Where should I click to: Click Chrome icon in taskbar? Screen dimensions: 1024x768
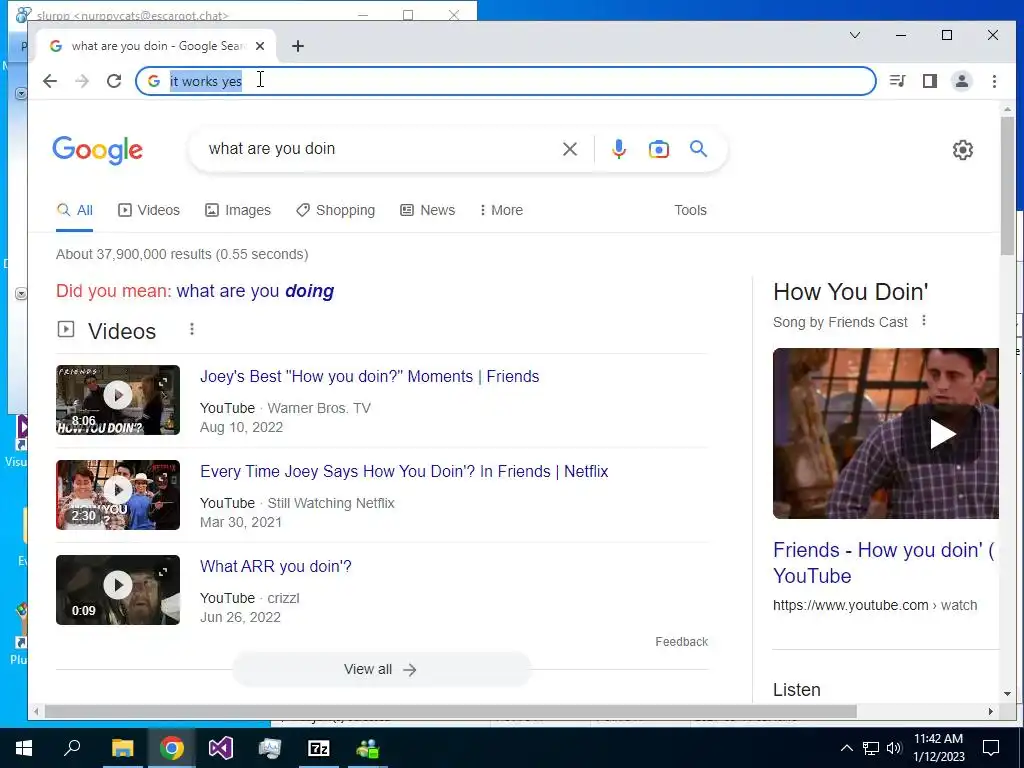tap(172, 748)
